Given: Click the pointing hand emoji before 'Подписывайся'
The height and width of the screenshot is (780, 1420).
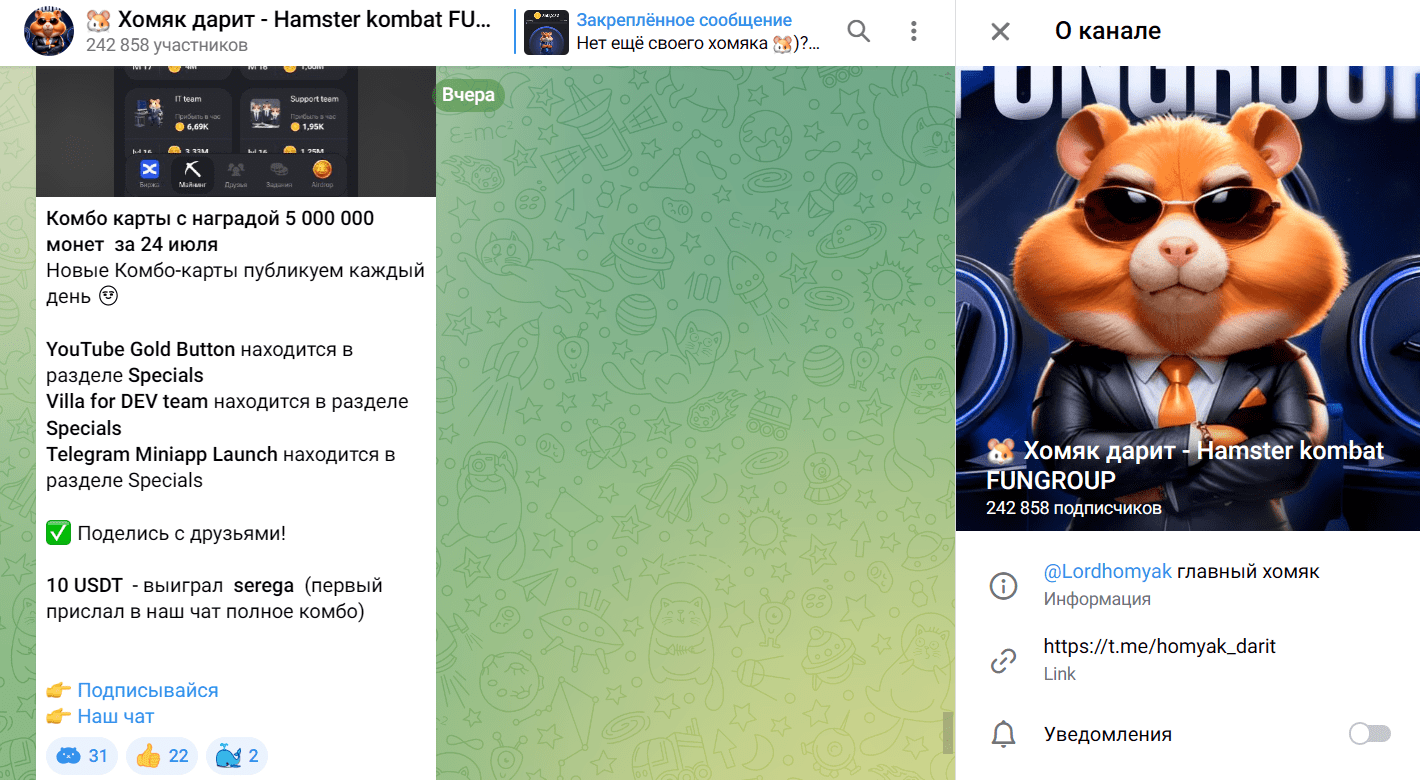Looking at the screenshot, I should point(59,690).
